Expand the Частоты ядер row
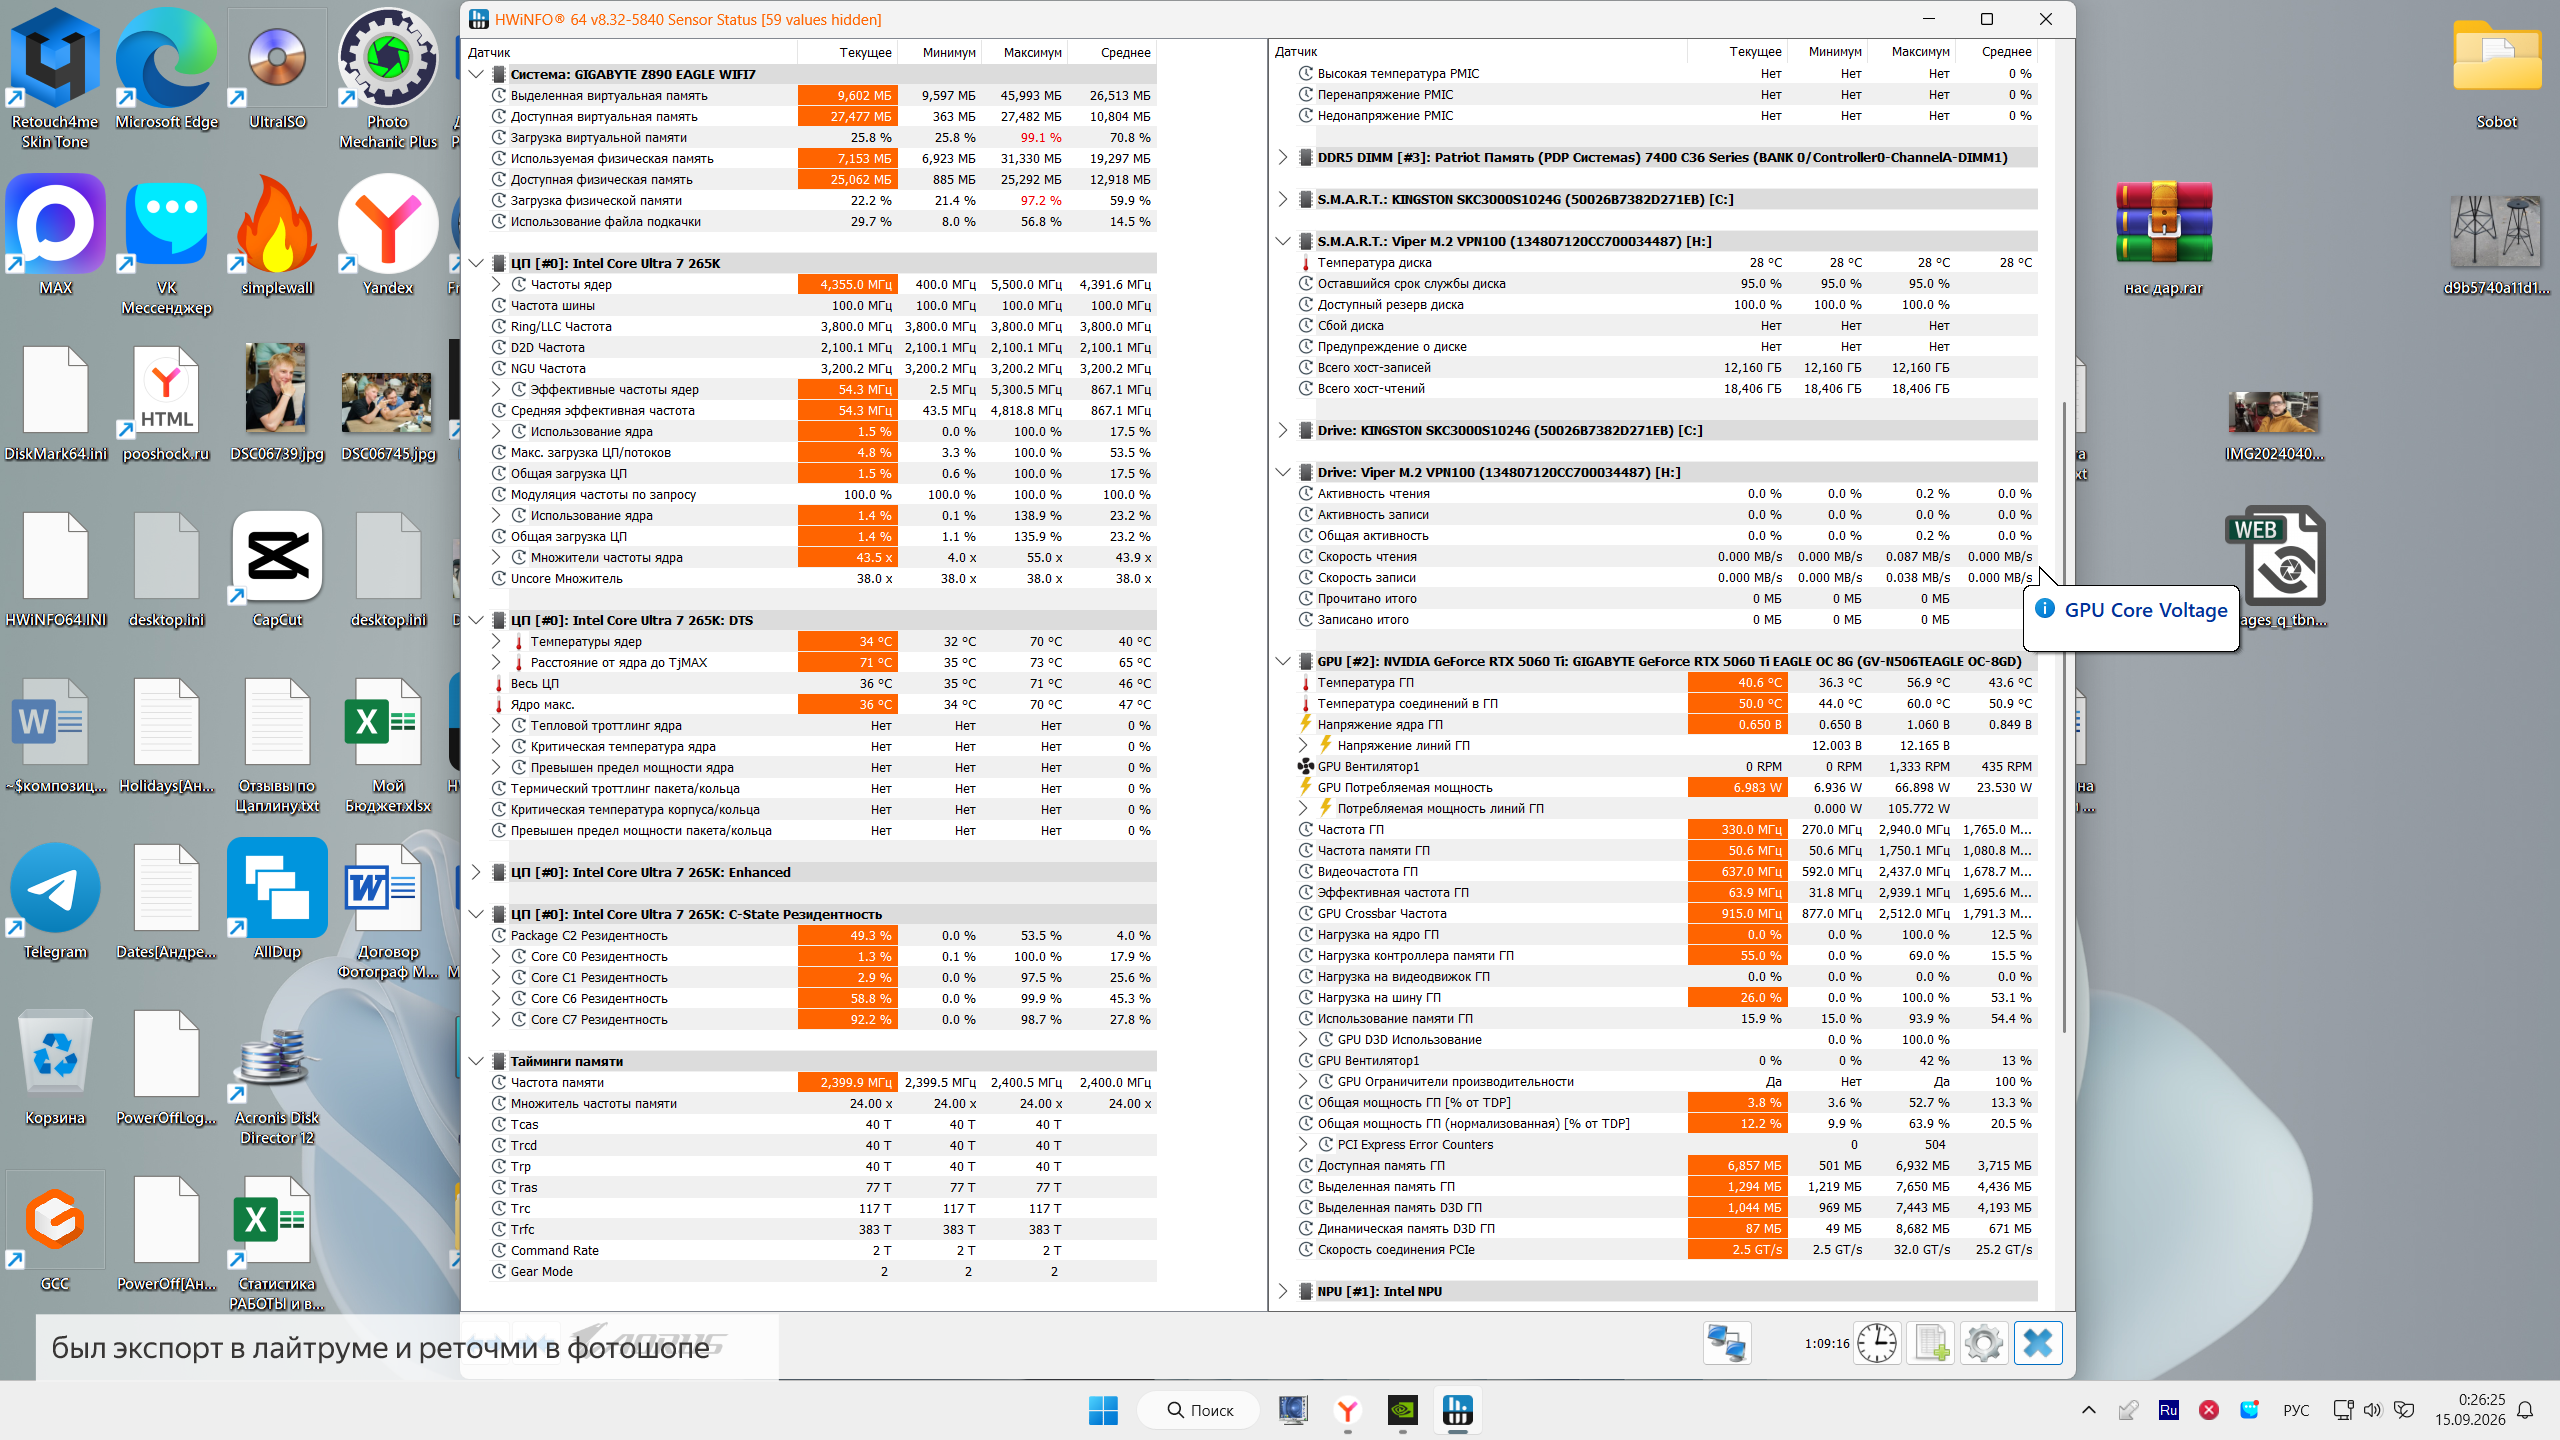 [496, 284]
